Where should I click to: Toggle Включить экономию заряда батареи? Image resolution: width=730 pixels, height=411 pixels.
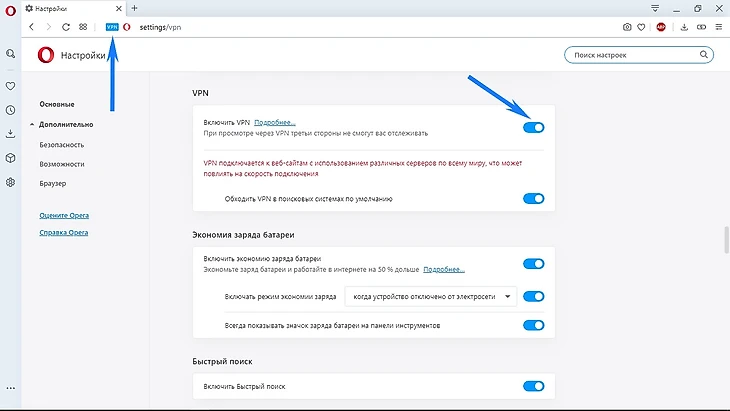coord(534,264)
